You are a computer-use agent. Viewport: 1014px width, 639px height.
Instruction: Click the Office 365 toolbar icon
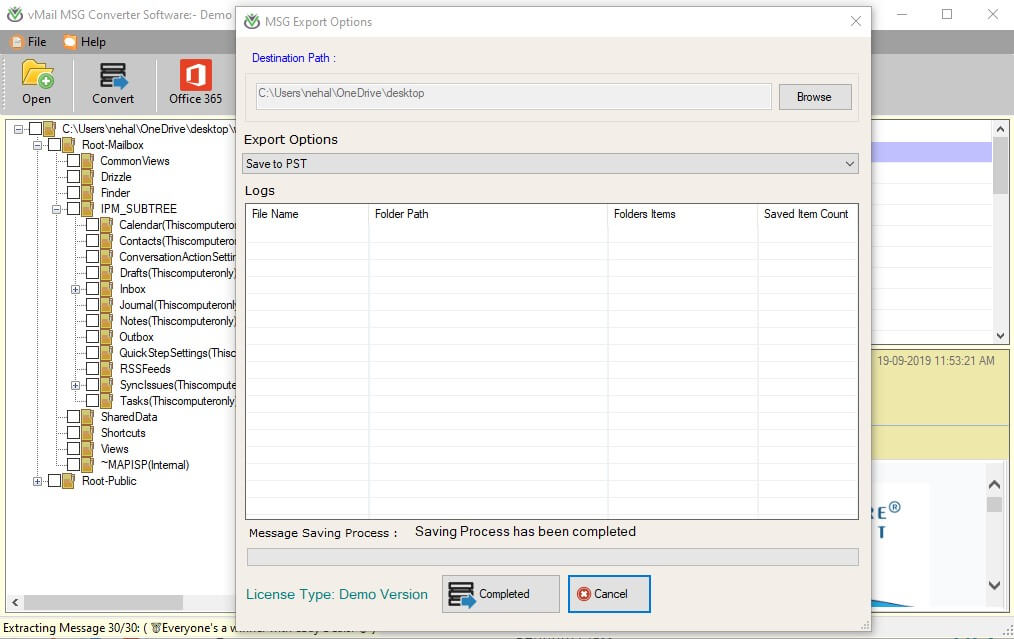pyautogui.click(x=195, y=75)
